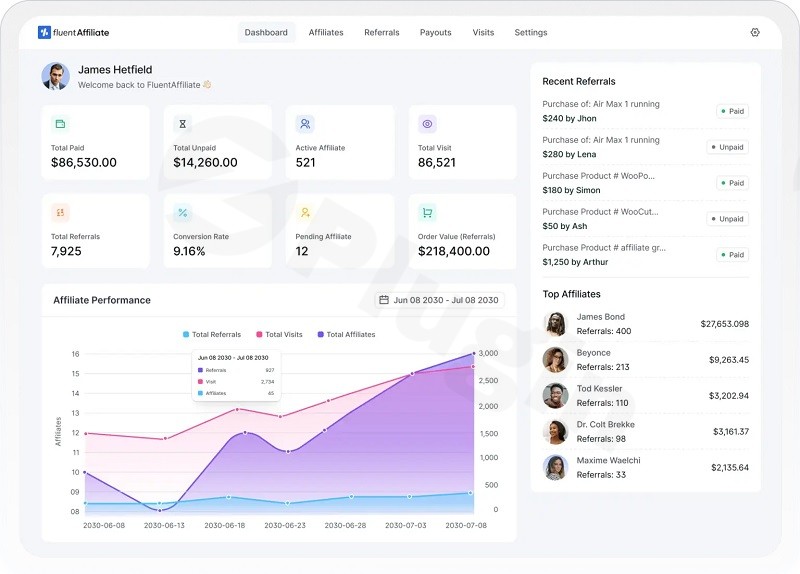
Task: Click the fluentAffiliate logo
Action: [73, 32]
